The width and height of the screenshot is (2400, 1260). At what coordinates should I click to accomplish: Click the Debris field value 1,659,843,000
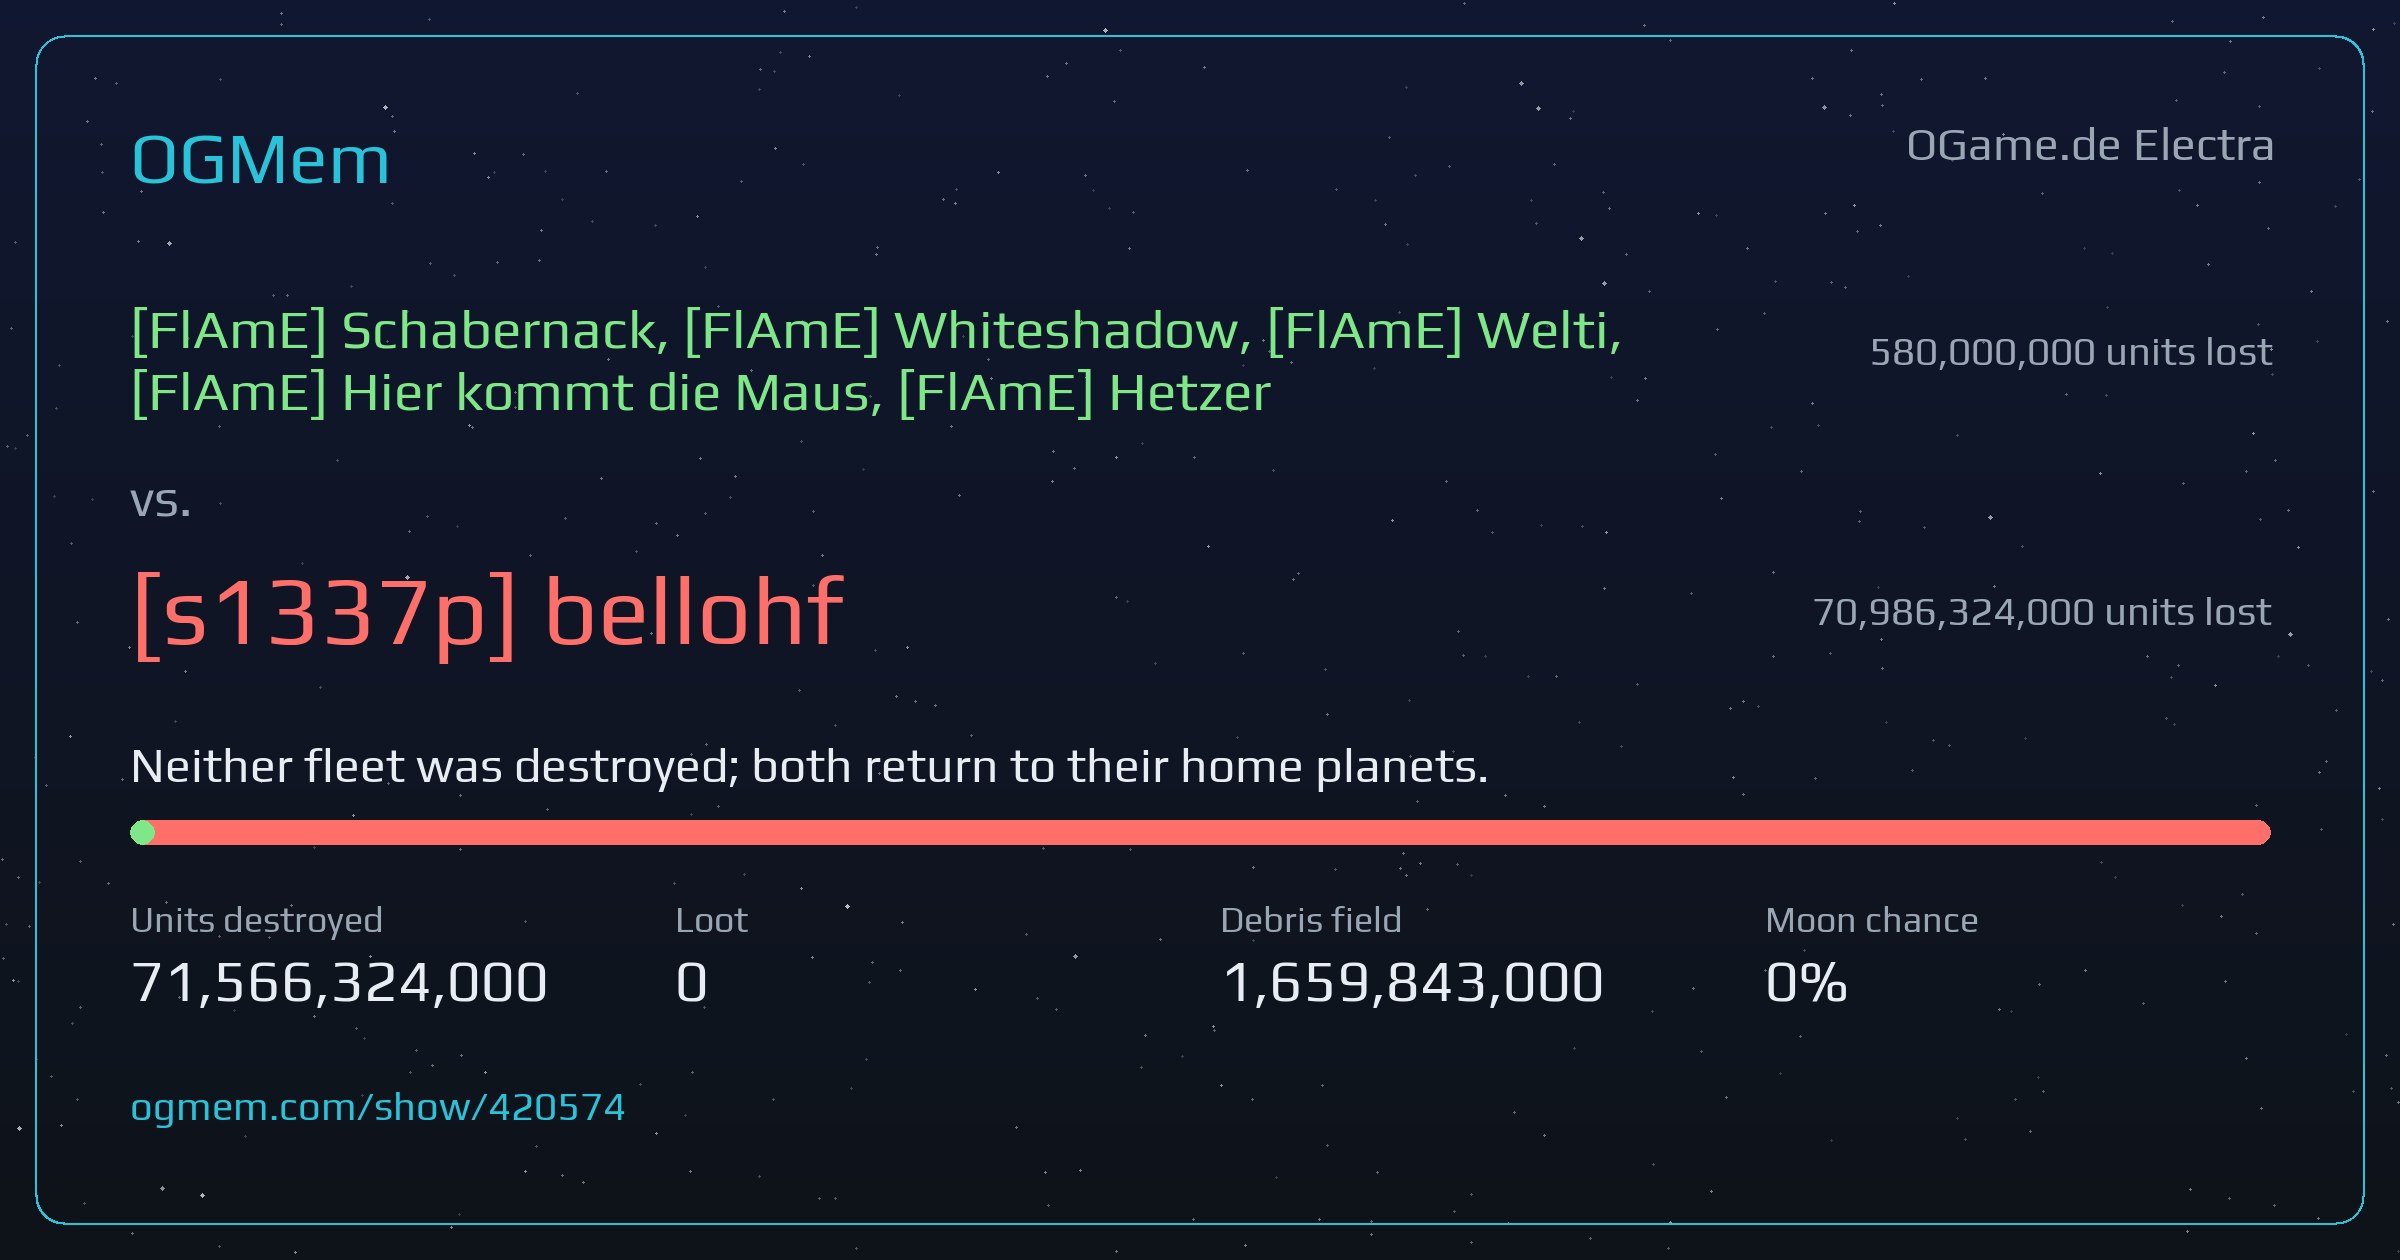(1412, 983)
